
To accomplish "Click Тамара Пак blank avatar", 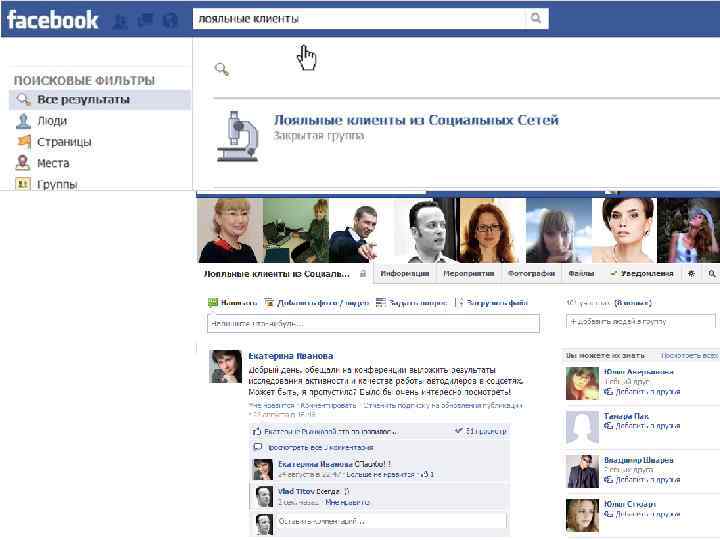I will [582, 427].
